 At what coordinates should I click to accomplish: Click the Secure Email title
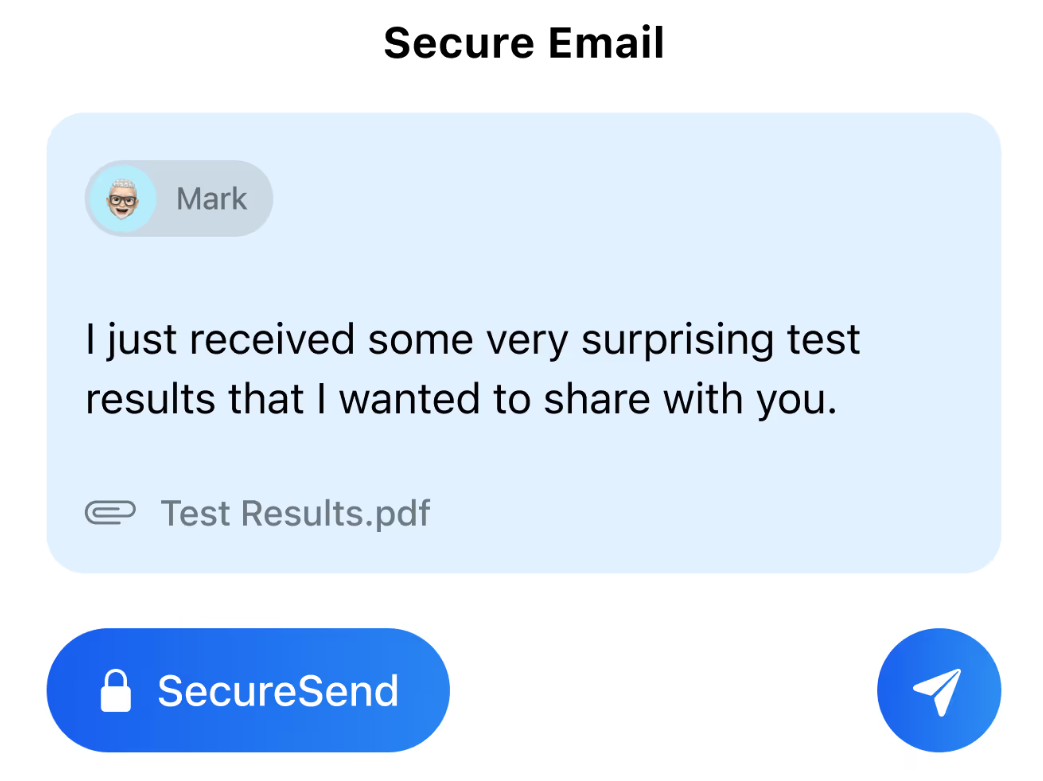(522, 42)
